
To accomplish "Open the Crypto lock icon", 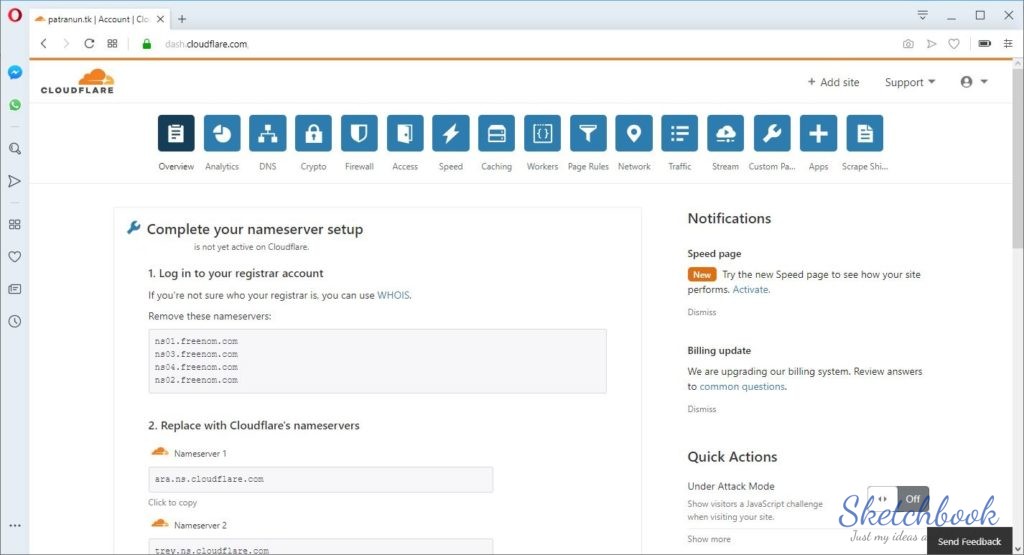I will 313,133.
